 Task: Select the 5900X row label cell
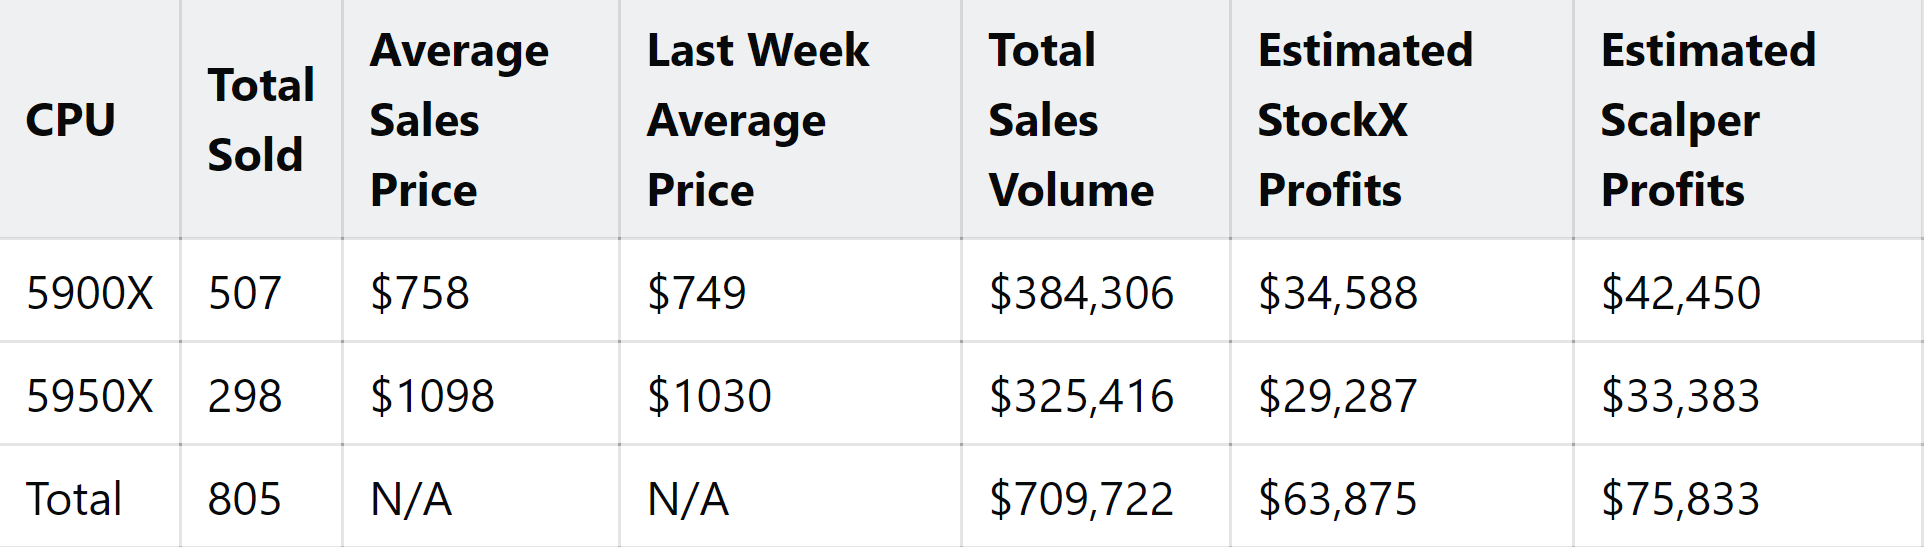point(89,293)
